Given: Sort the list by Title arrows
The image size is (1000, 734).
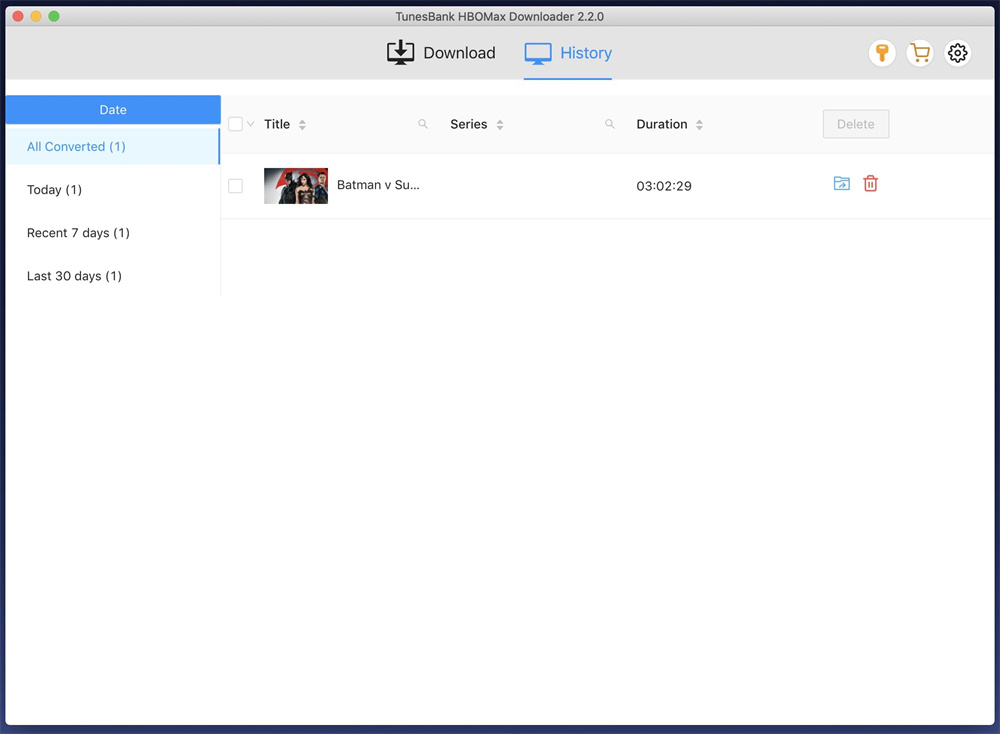Looking at the screenshot, I should click(x=302, y=124).
